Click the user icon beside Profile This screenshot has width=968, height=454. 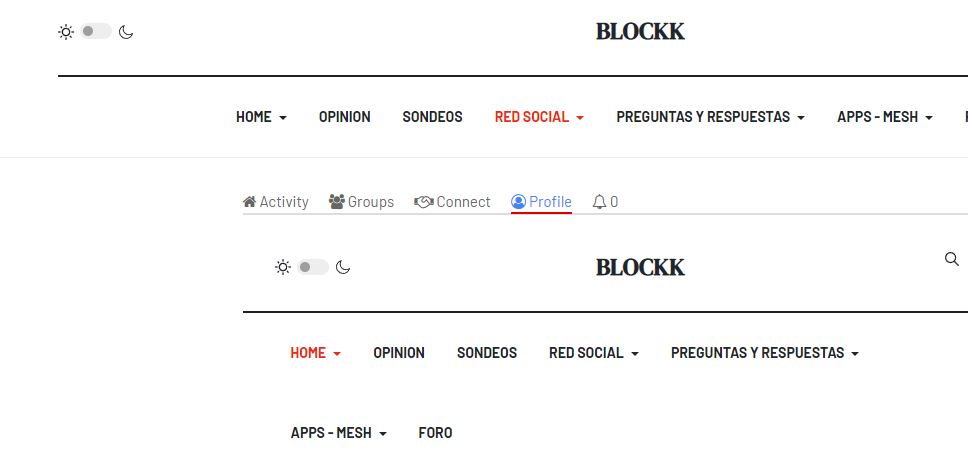point(518,202)
